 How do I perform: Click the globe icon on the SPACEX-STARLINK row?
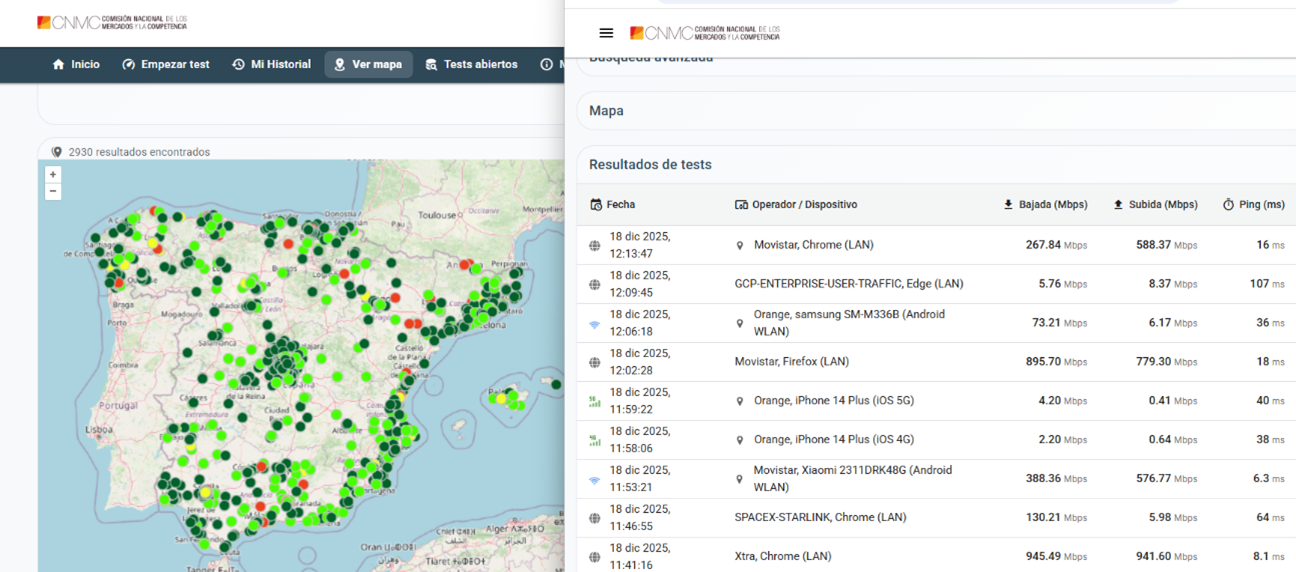(595, 518)
